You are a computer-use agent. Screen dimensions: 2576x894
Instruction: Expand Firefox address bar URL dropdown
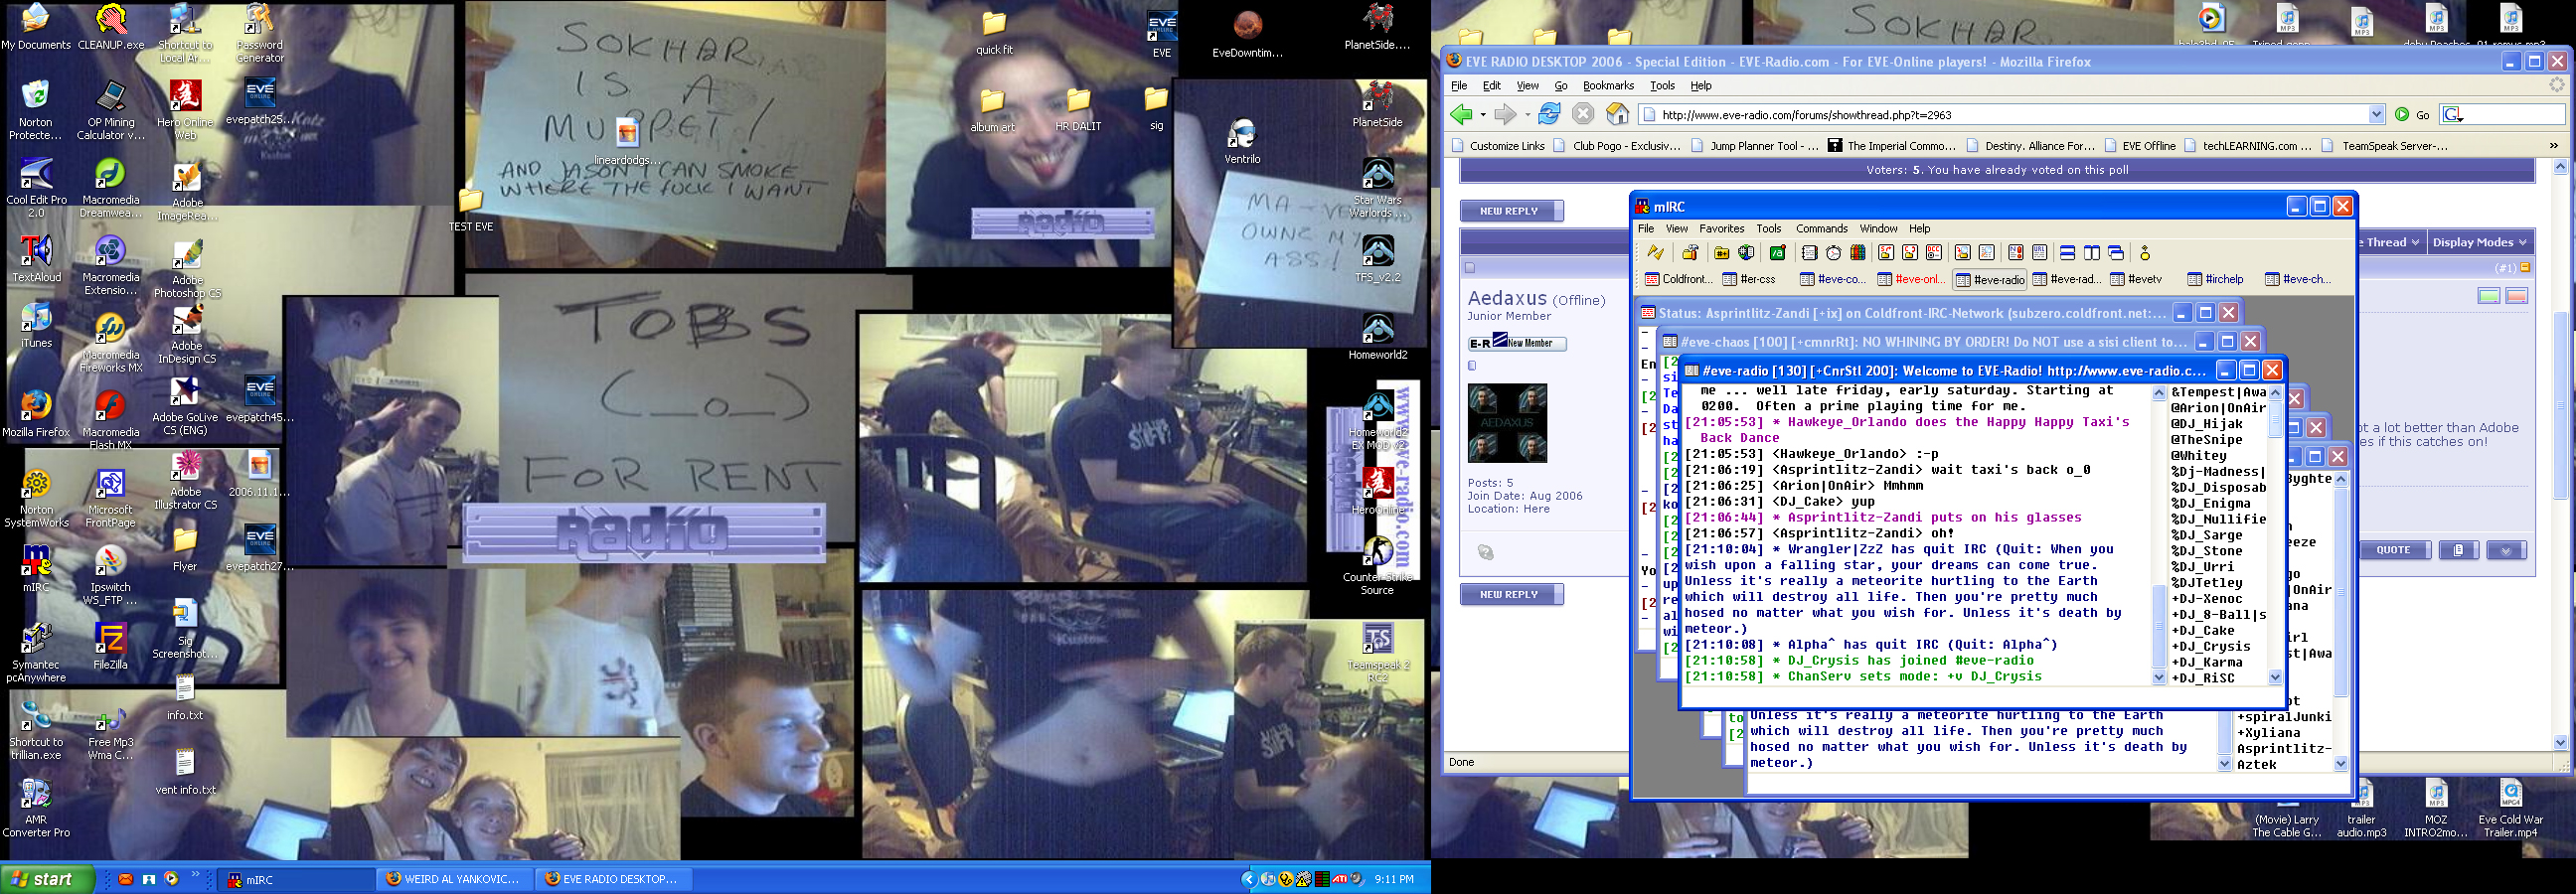(x=2376, y=115)
